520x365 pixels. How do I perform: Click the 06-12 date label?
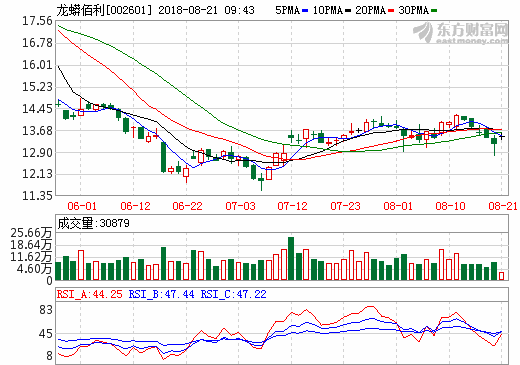135,206
